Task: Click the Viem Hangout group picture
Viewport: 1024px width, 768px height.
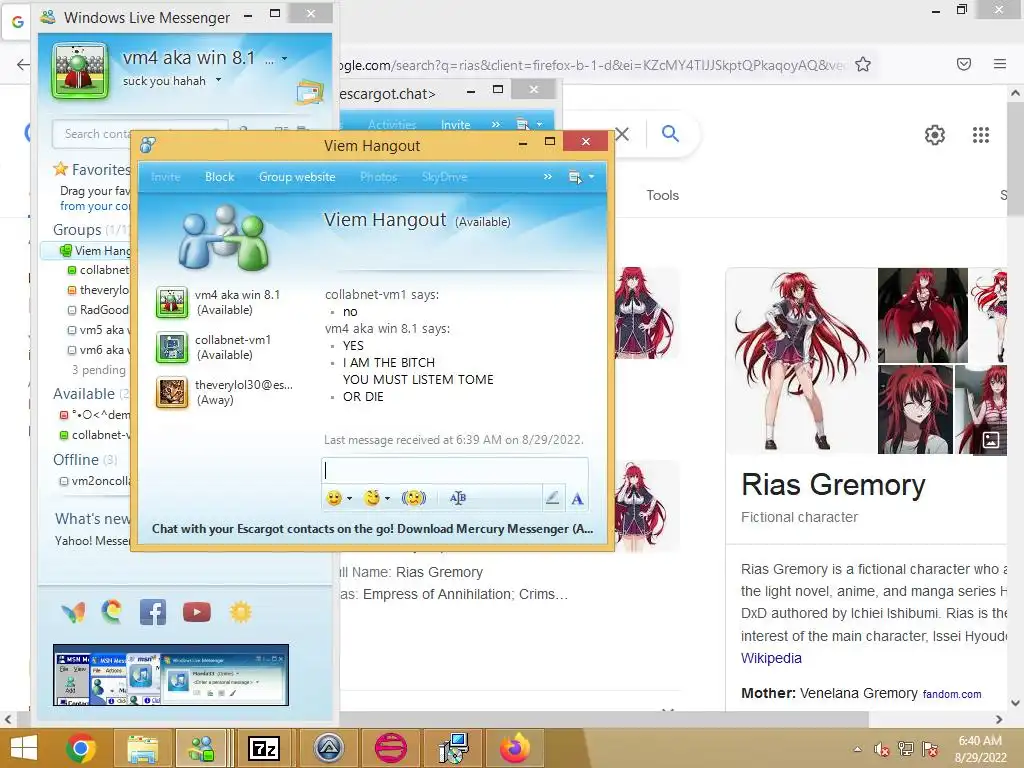Action: click(x=223, y=237)
